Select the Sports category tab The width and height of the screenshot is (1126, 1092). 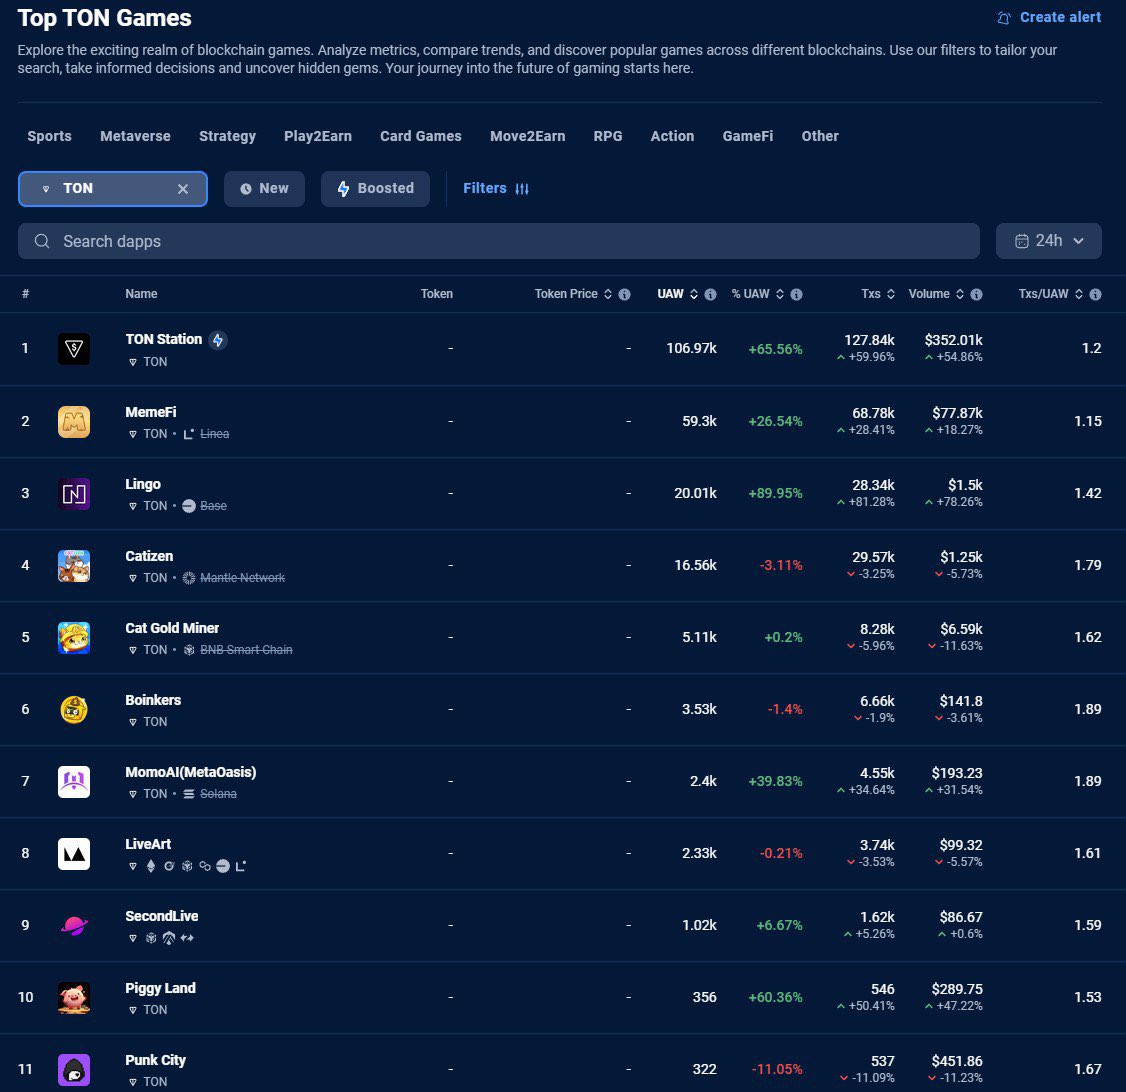tap(50, 136)
